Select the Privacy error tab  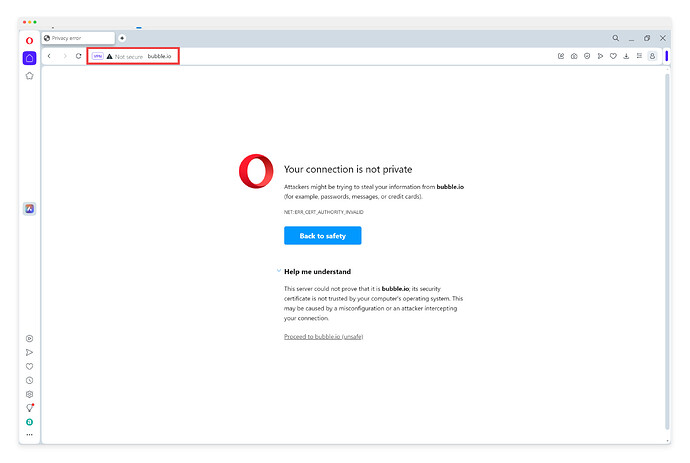coord(78,38)
